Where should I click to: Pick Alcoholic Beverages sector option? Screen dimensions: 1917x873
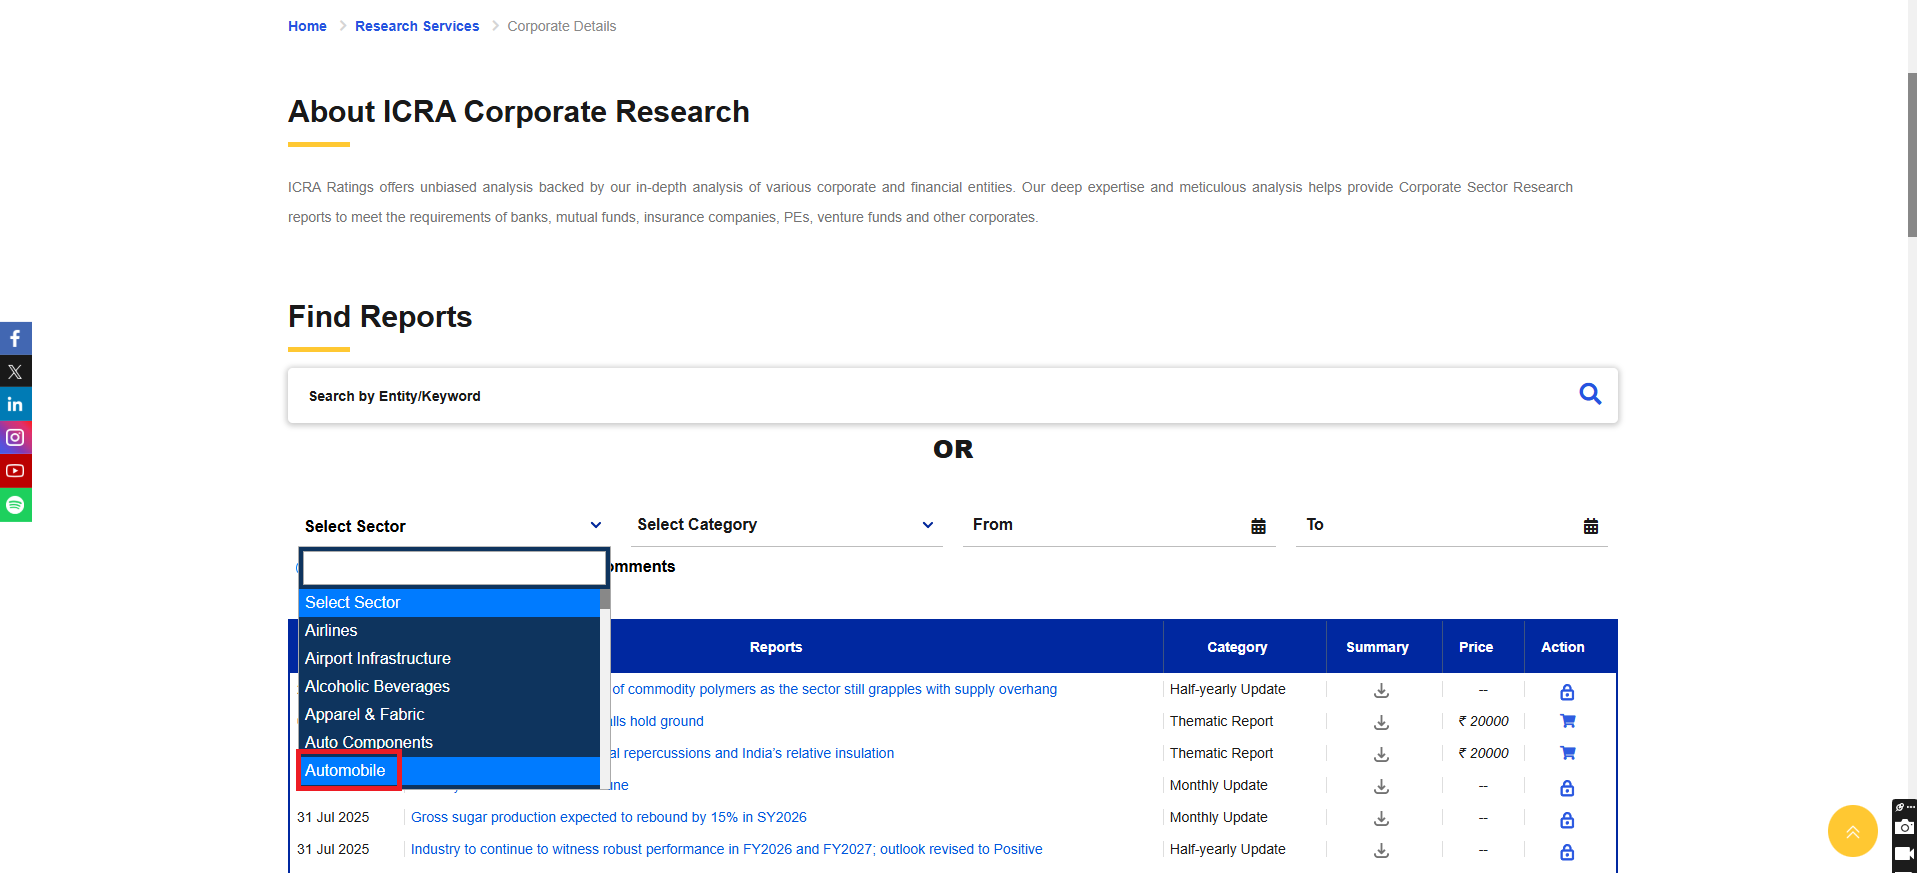pyautogui.click(x=378, y=687)
